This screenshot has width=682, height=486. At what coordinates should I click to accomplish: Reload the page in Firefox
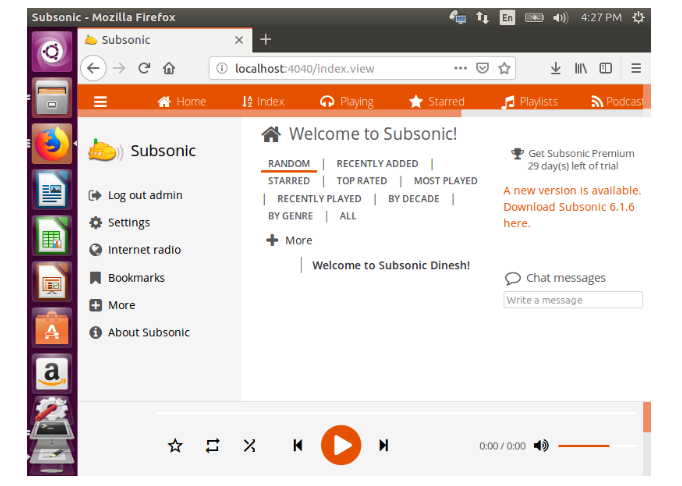144,68
